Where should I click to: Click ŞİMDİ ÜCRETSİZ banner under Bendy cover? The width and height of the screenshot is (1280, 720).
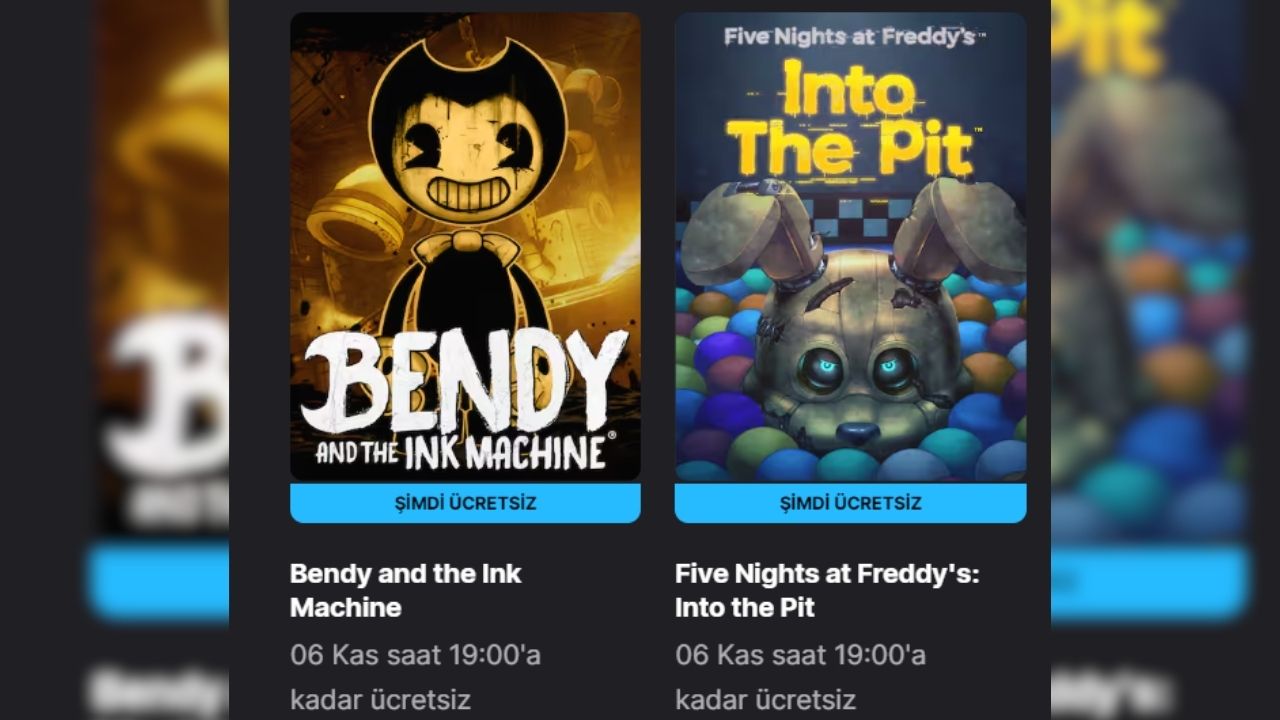(465, 503)
